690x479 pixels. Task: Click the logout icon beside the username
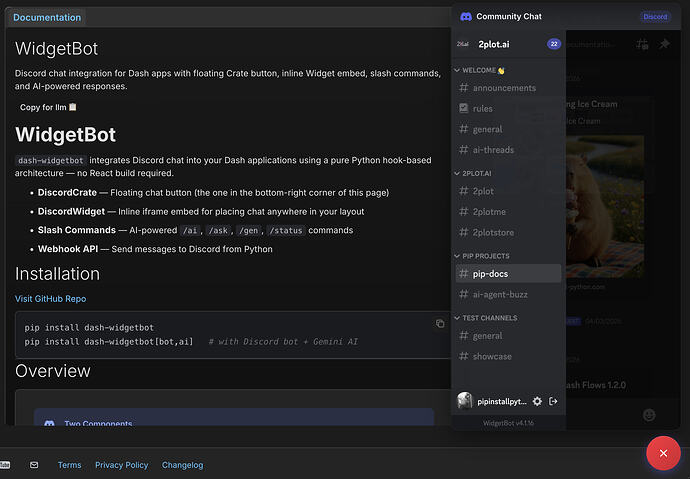[553, 401]
